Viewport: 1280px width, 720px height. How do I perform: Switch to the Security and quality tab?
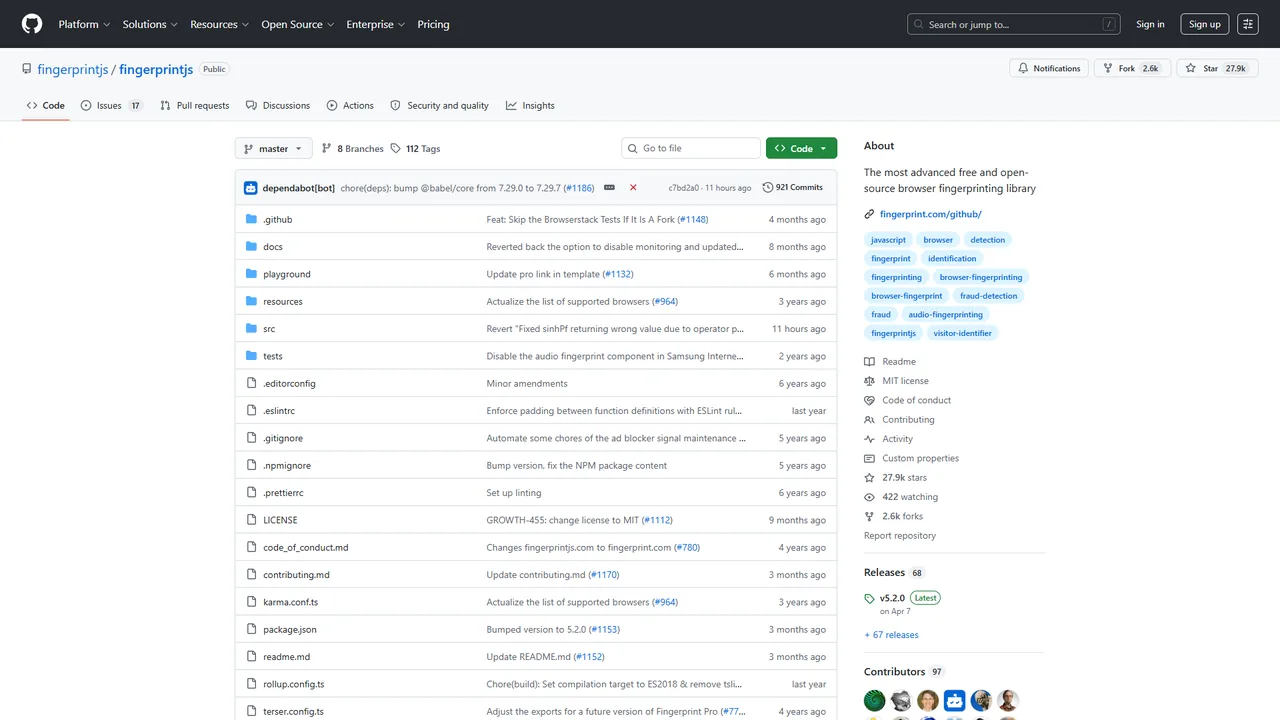[440, 105]
